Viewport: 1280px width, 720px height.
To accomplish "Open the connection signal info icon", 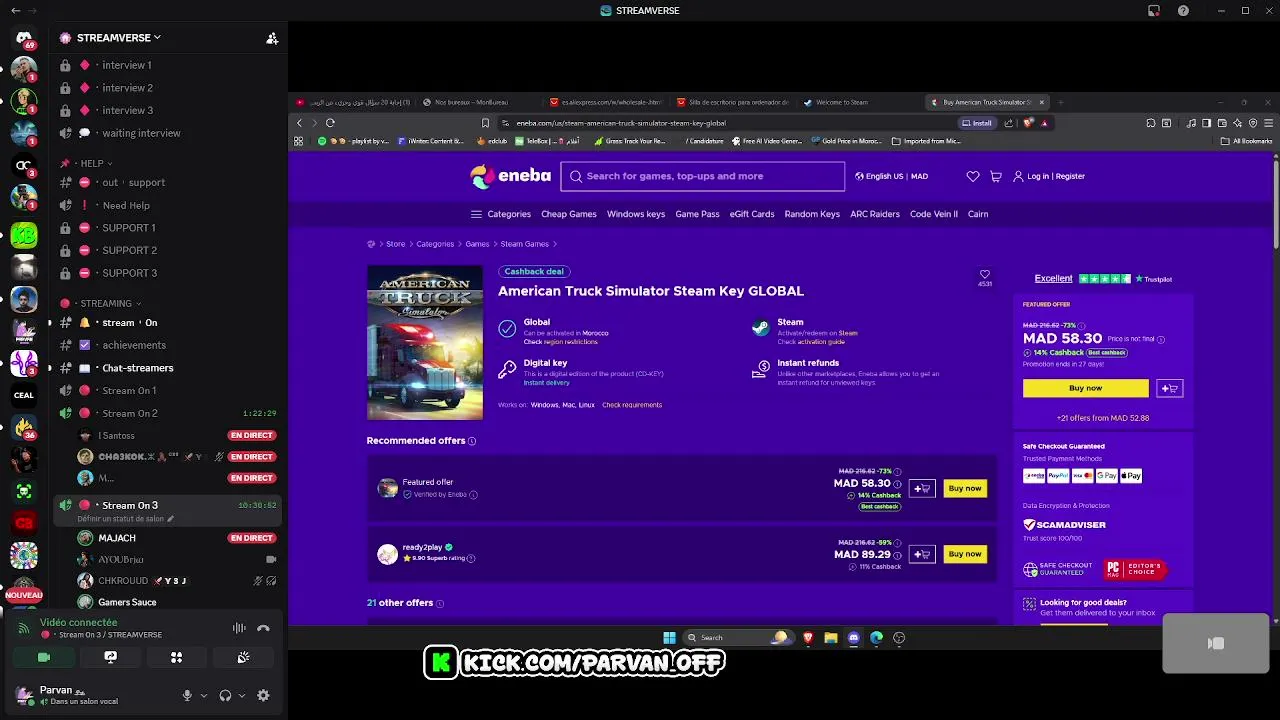I will (x=24, y=628).
